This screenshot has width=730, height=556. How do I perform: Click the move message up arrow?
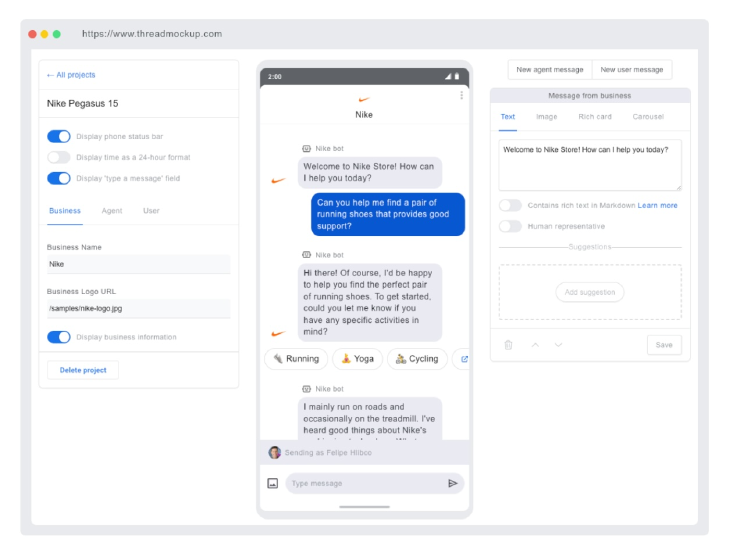click(534, 345)
